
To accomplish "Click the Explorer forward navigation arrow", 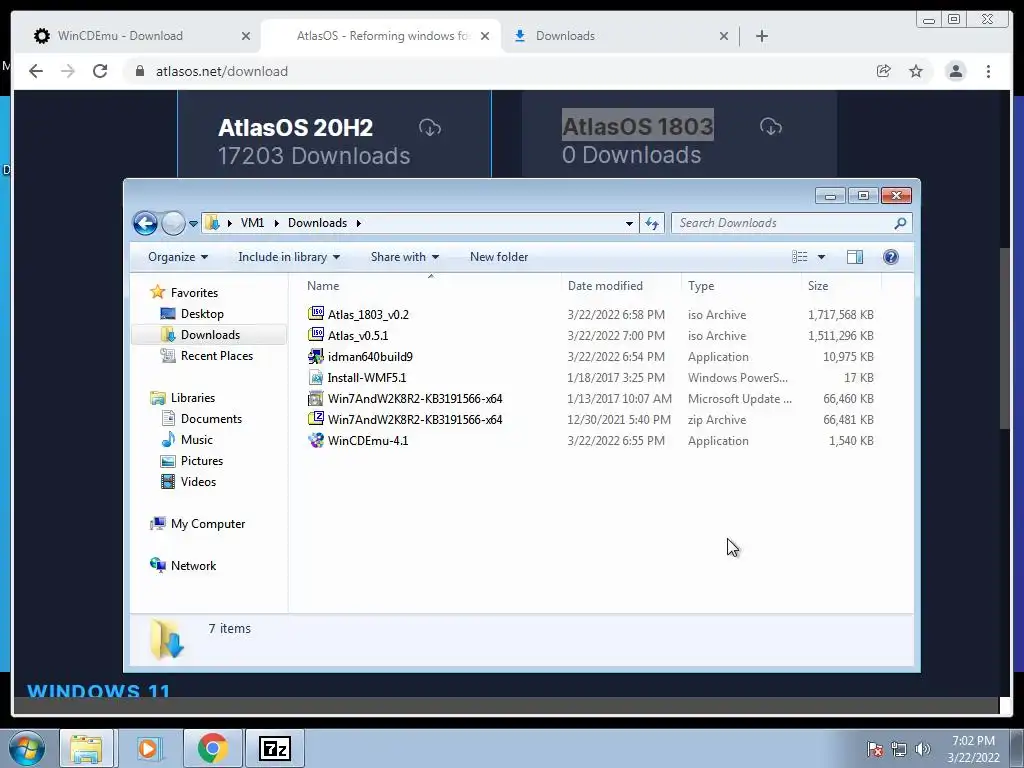I will coord(173,223).
